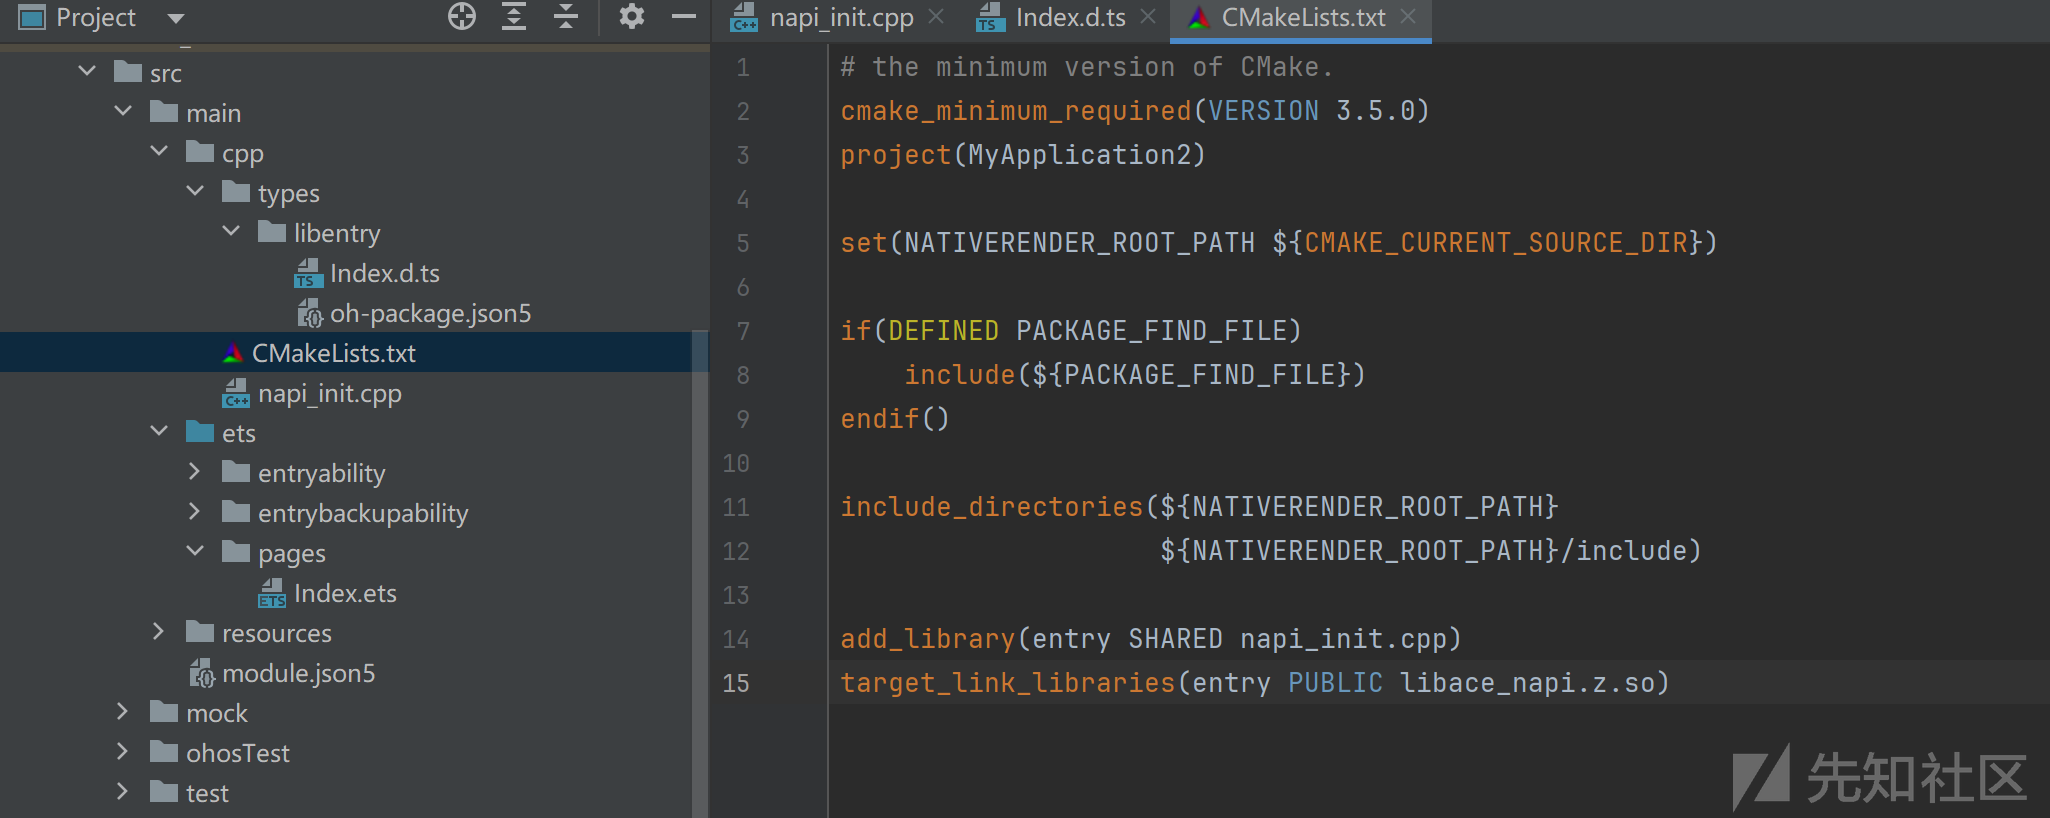Expand the entryability folder chevron
The width and height of the screenshot is (2050, 818).
tap(195, 471)
